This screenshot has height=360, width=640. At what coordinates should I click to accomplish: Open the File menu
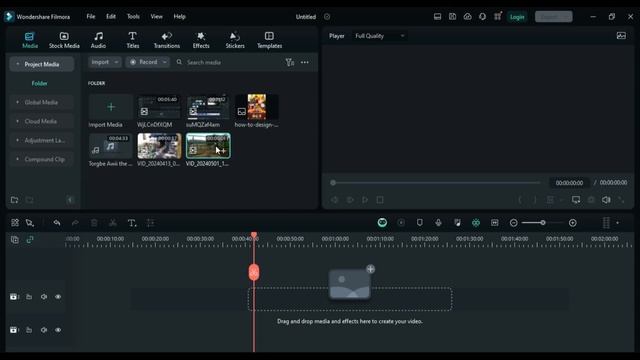coord(91,17)
